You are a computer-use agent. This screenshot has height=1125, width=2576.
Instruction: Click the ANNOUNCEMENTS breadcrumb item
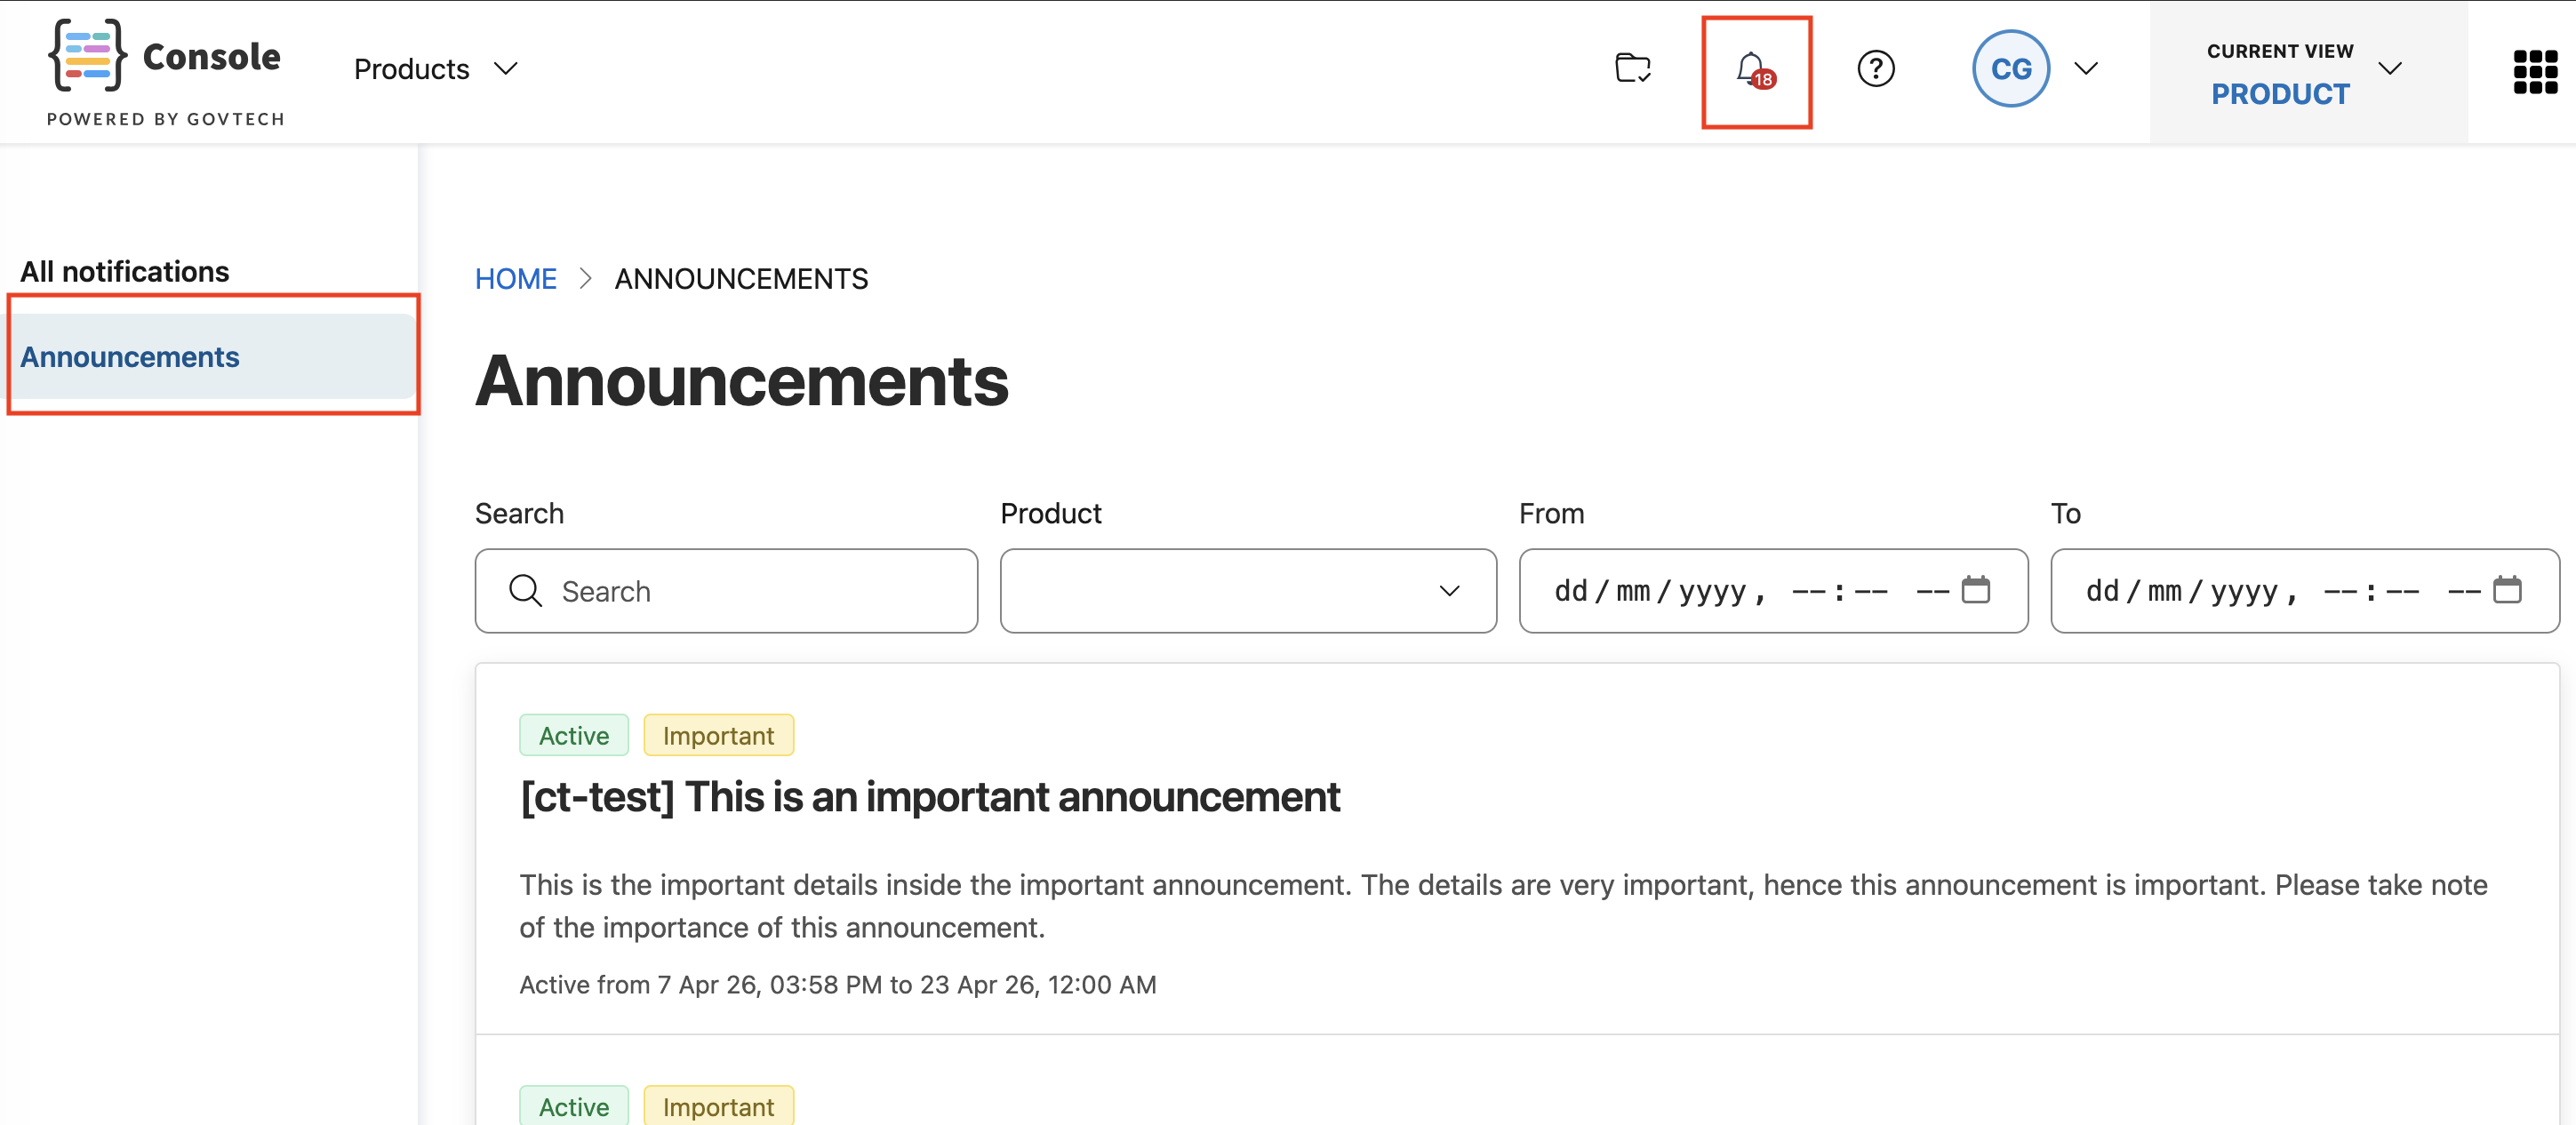[x=741, y=279]
